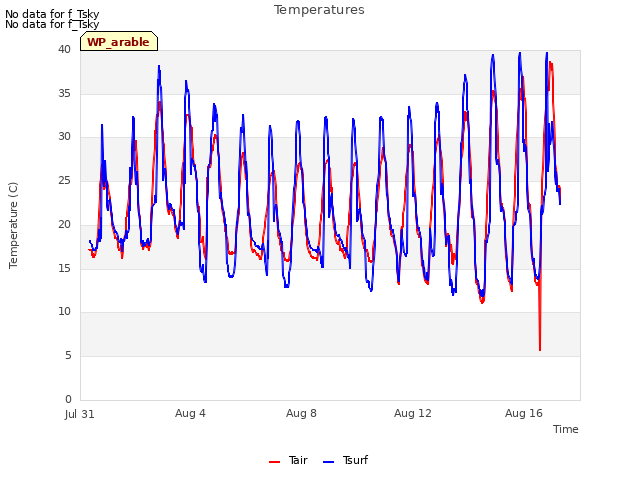The image size is (640, 480).
Task: Click the 10 y-axis value
Action: click(64, 312)
